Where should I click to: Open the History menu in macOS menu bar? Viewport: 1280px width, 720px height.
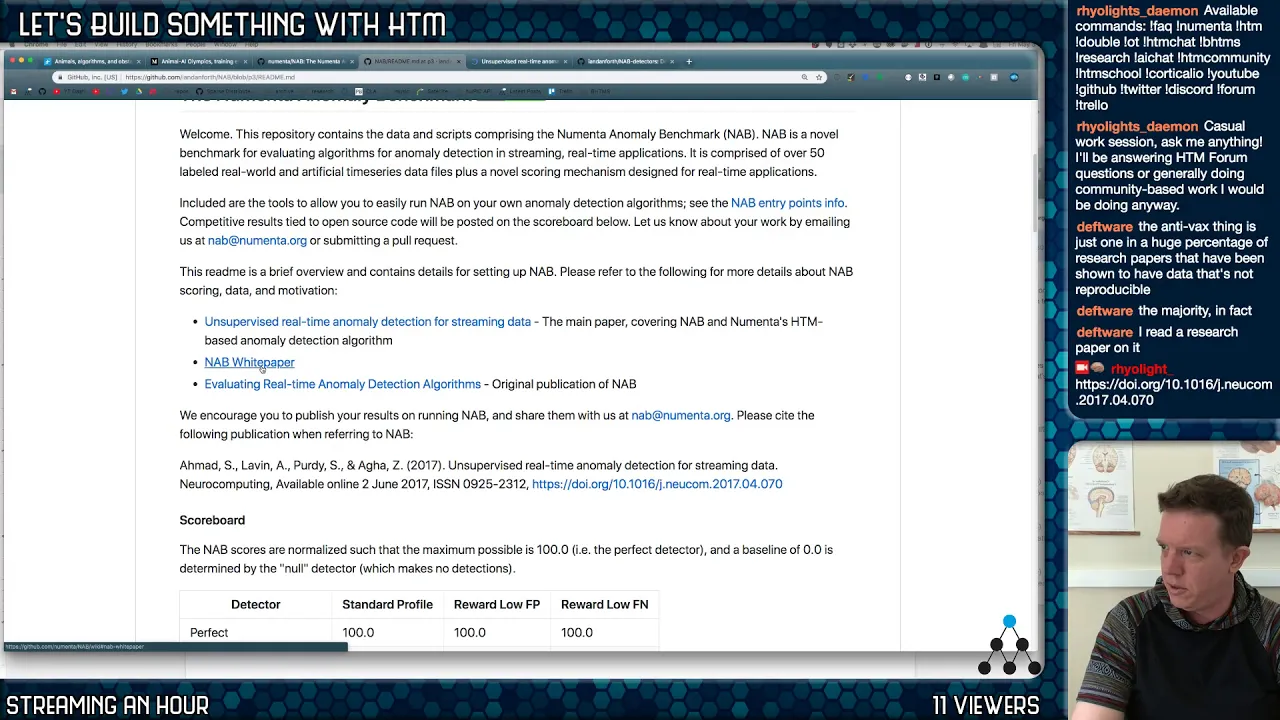coord(127,44)
